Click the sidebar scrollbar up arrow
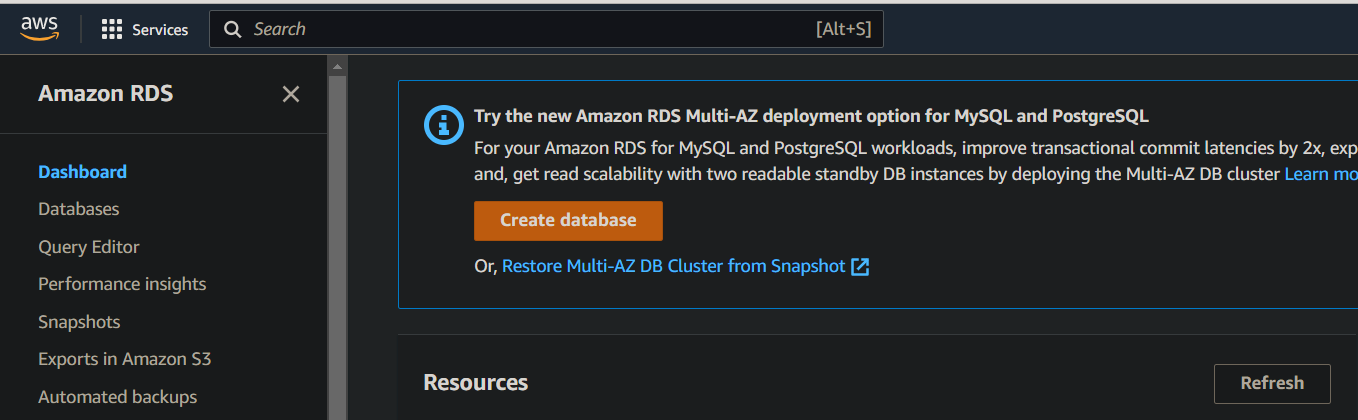Image resolution: width=1358 pixels, height=420 pixels. [x=337, y=67]
